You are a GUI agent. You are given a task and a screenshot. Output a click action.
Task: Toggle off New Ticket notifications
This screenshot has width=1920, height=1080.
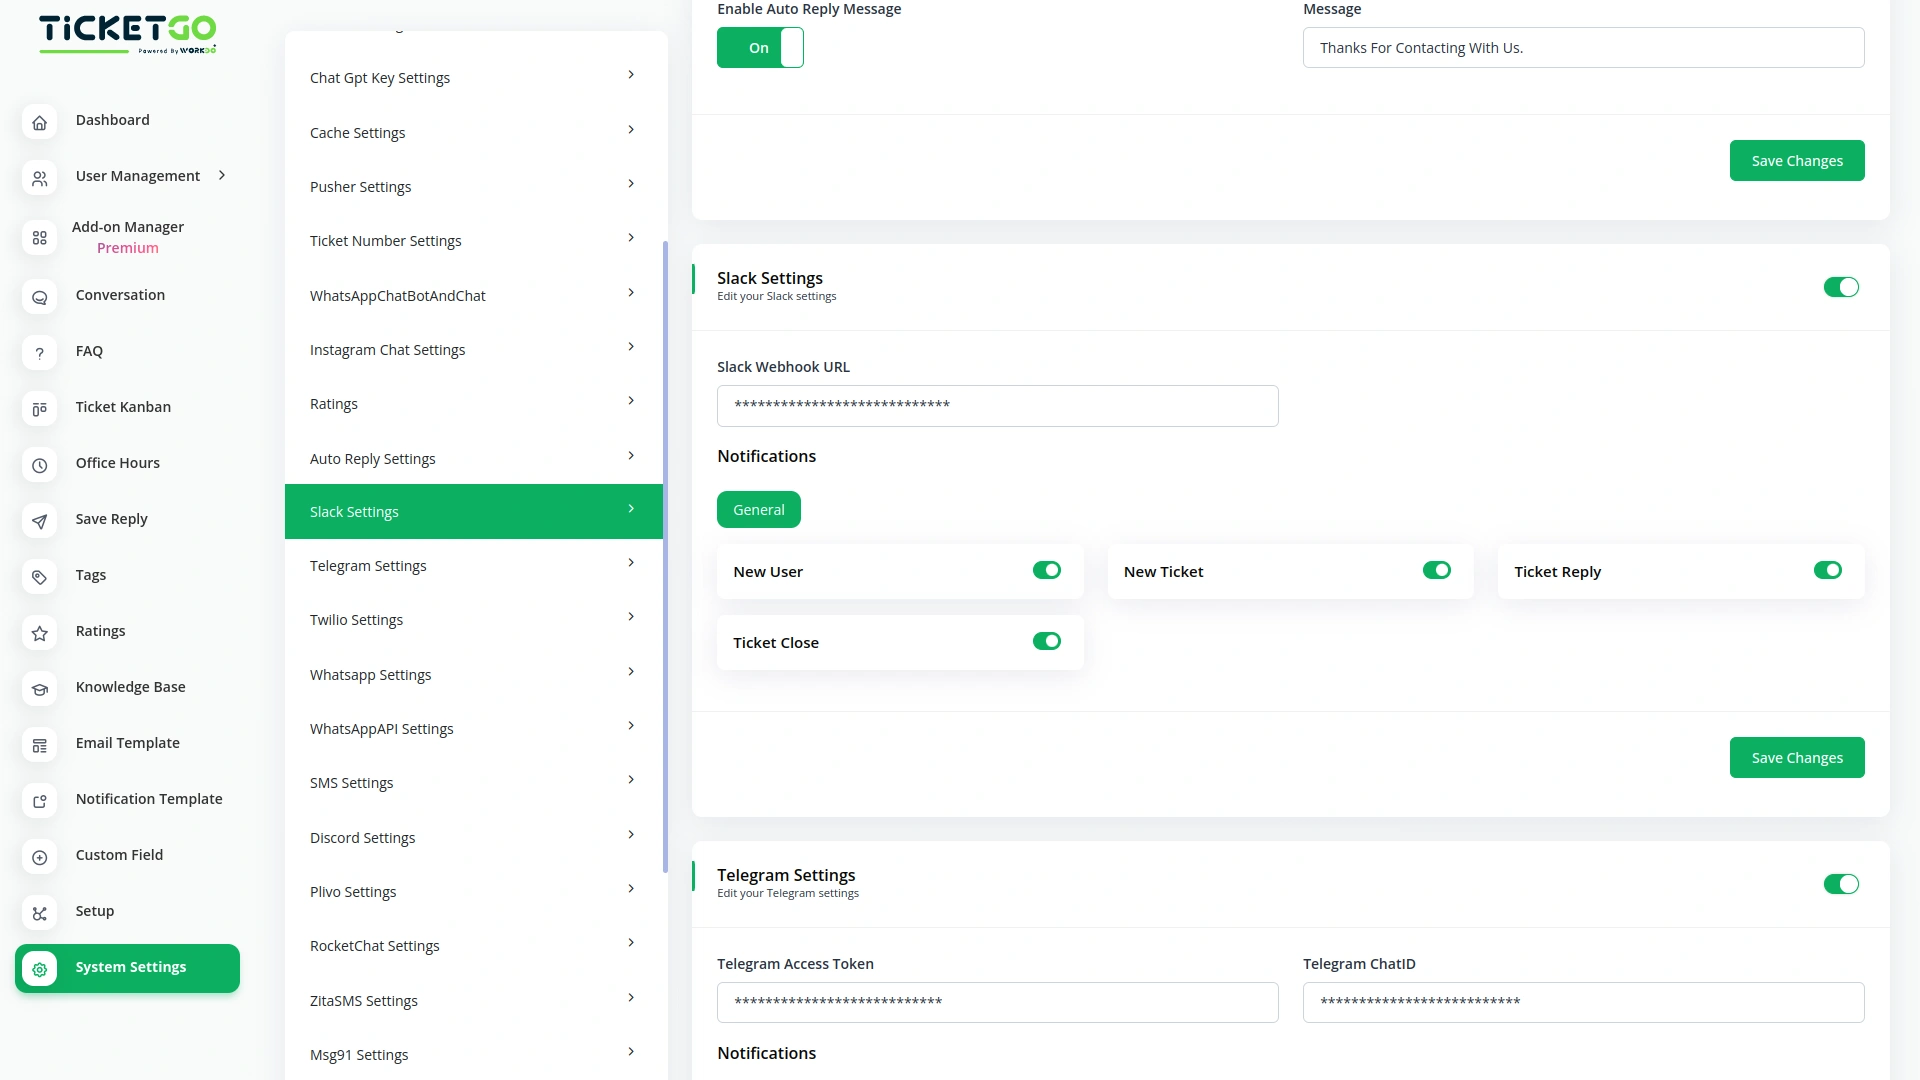1437,570
